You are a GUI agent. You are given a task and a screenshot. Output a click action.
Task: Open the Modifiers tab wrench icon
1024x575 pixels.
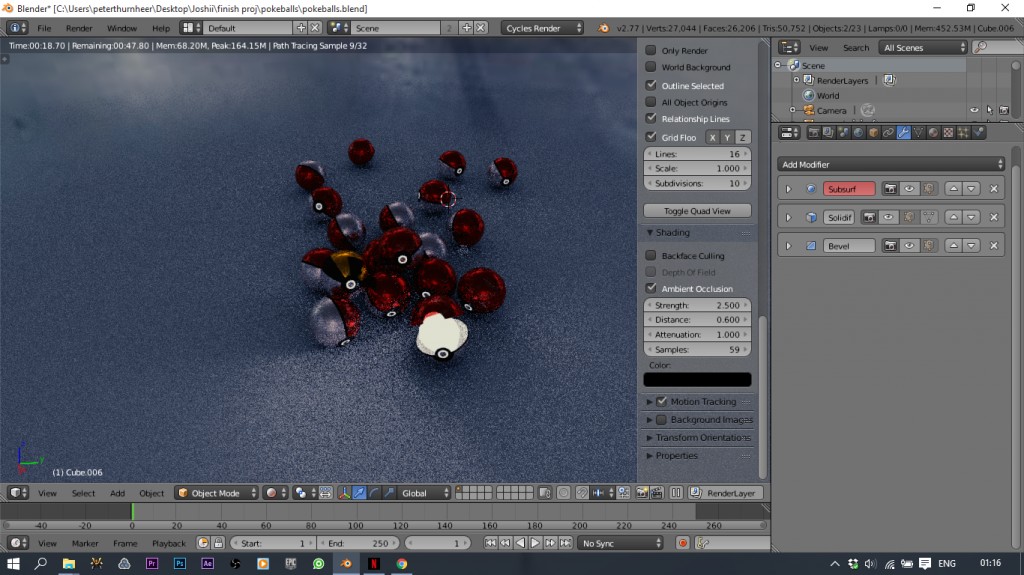tap(903, 132)
